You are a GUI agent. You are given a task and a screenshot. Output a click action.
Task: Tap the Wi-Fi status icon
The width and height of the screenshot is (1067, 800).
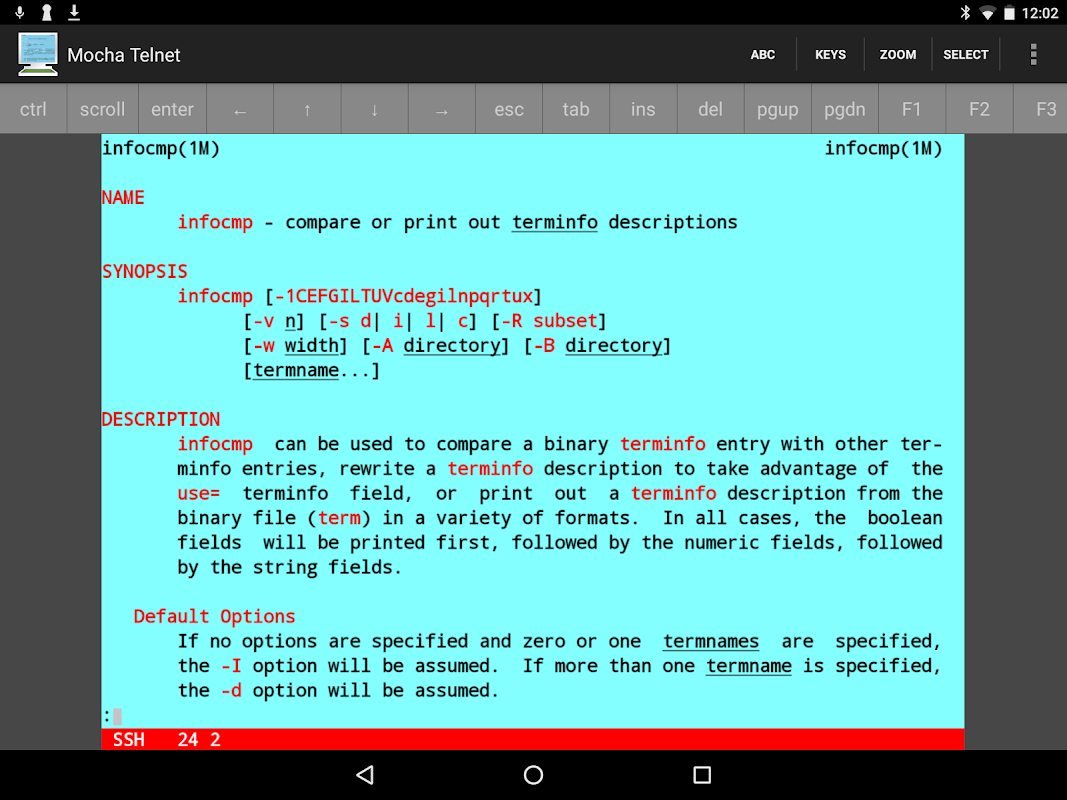pos(987,13)
